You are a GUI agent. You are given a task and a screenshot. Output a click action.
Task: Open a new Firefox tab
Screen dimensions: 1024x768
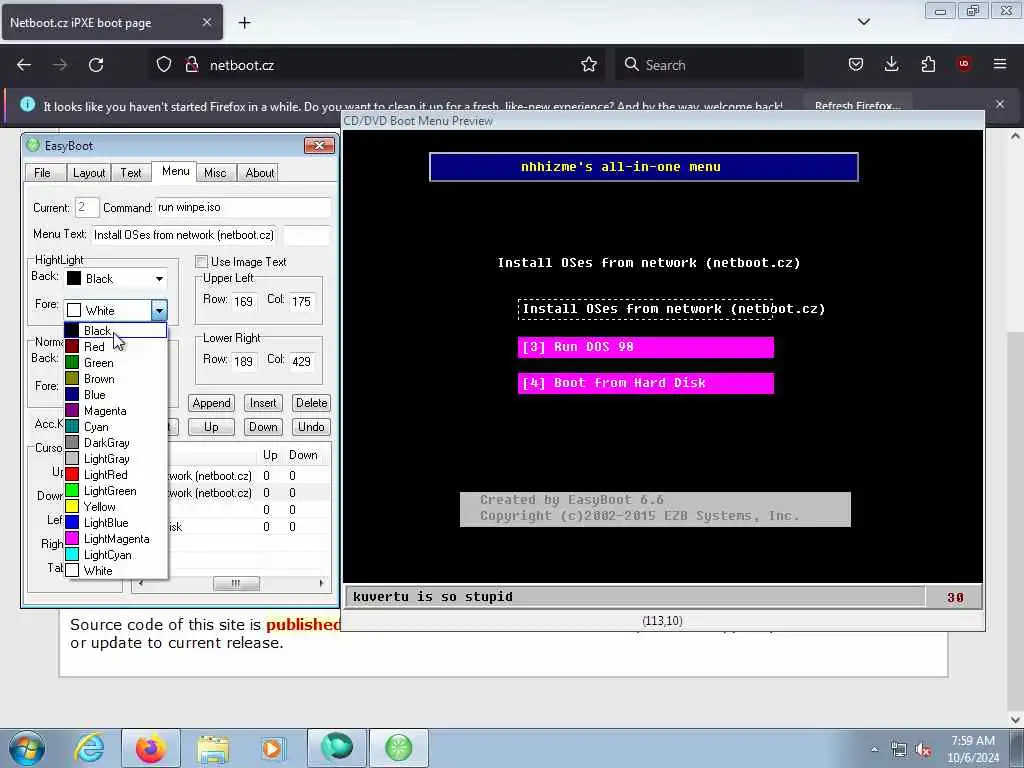[244, 23]
